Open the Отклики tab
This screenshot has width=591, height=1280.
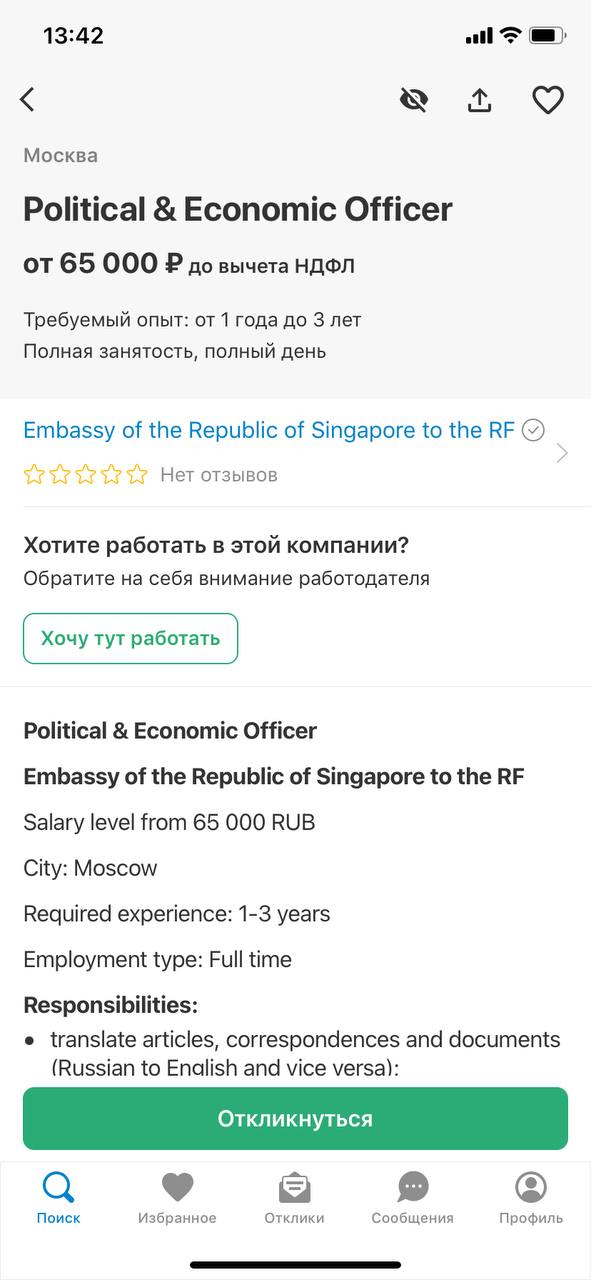294,1198
